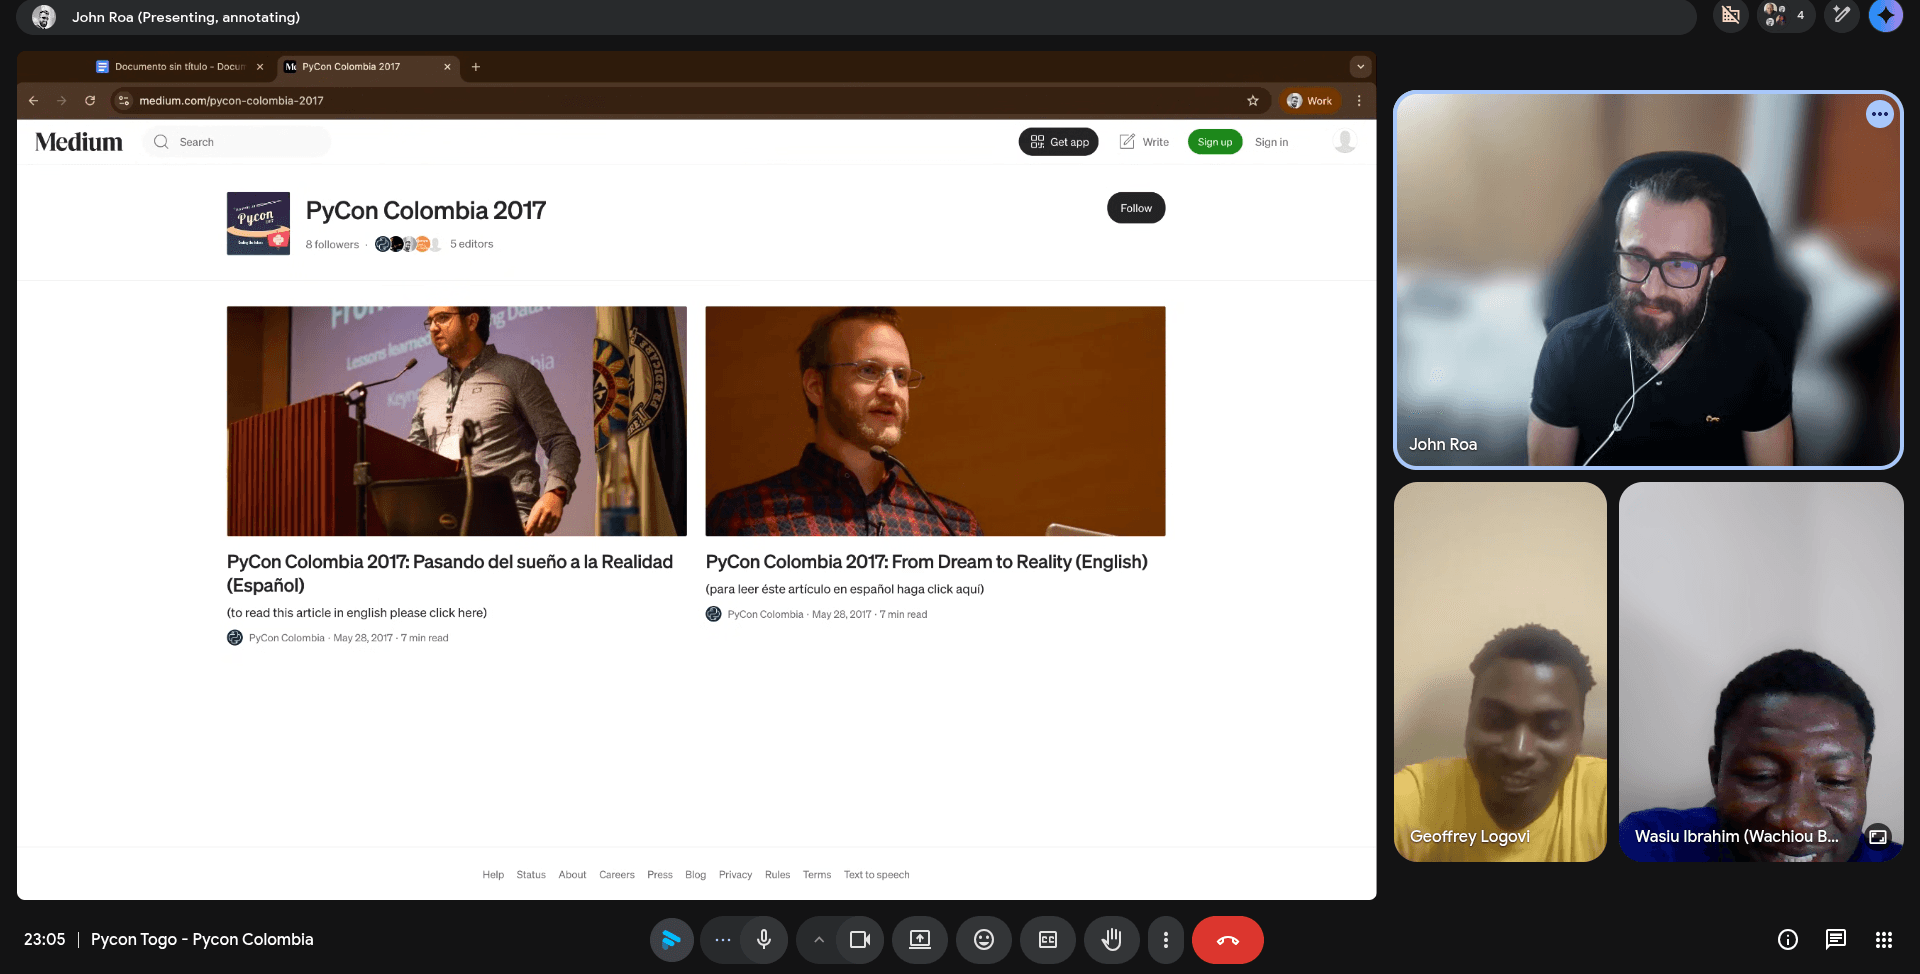Click the raise hand icon
The height and width of the screenshot is (974, 1920).
(1111, 940)
